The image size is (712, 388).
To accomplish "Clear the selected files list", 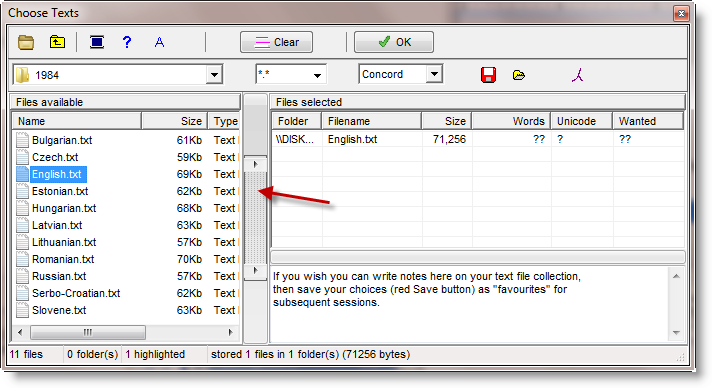I will point(277,42).
